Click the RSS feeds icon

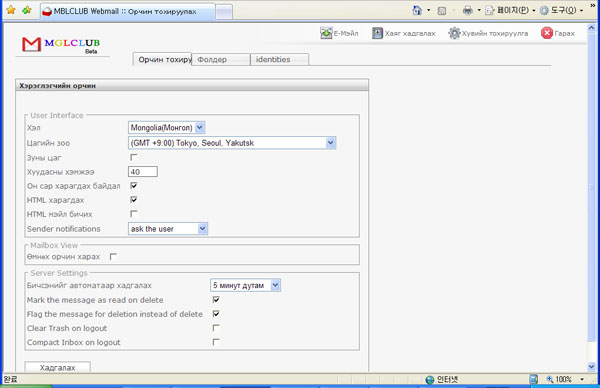pos(442,11)
